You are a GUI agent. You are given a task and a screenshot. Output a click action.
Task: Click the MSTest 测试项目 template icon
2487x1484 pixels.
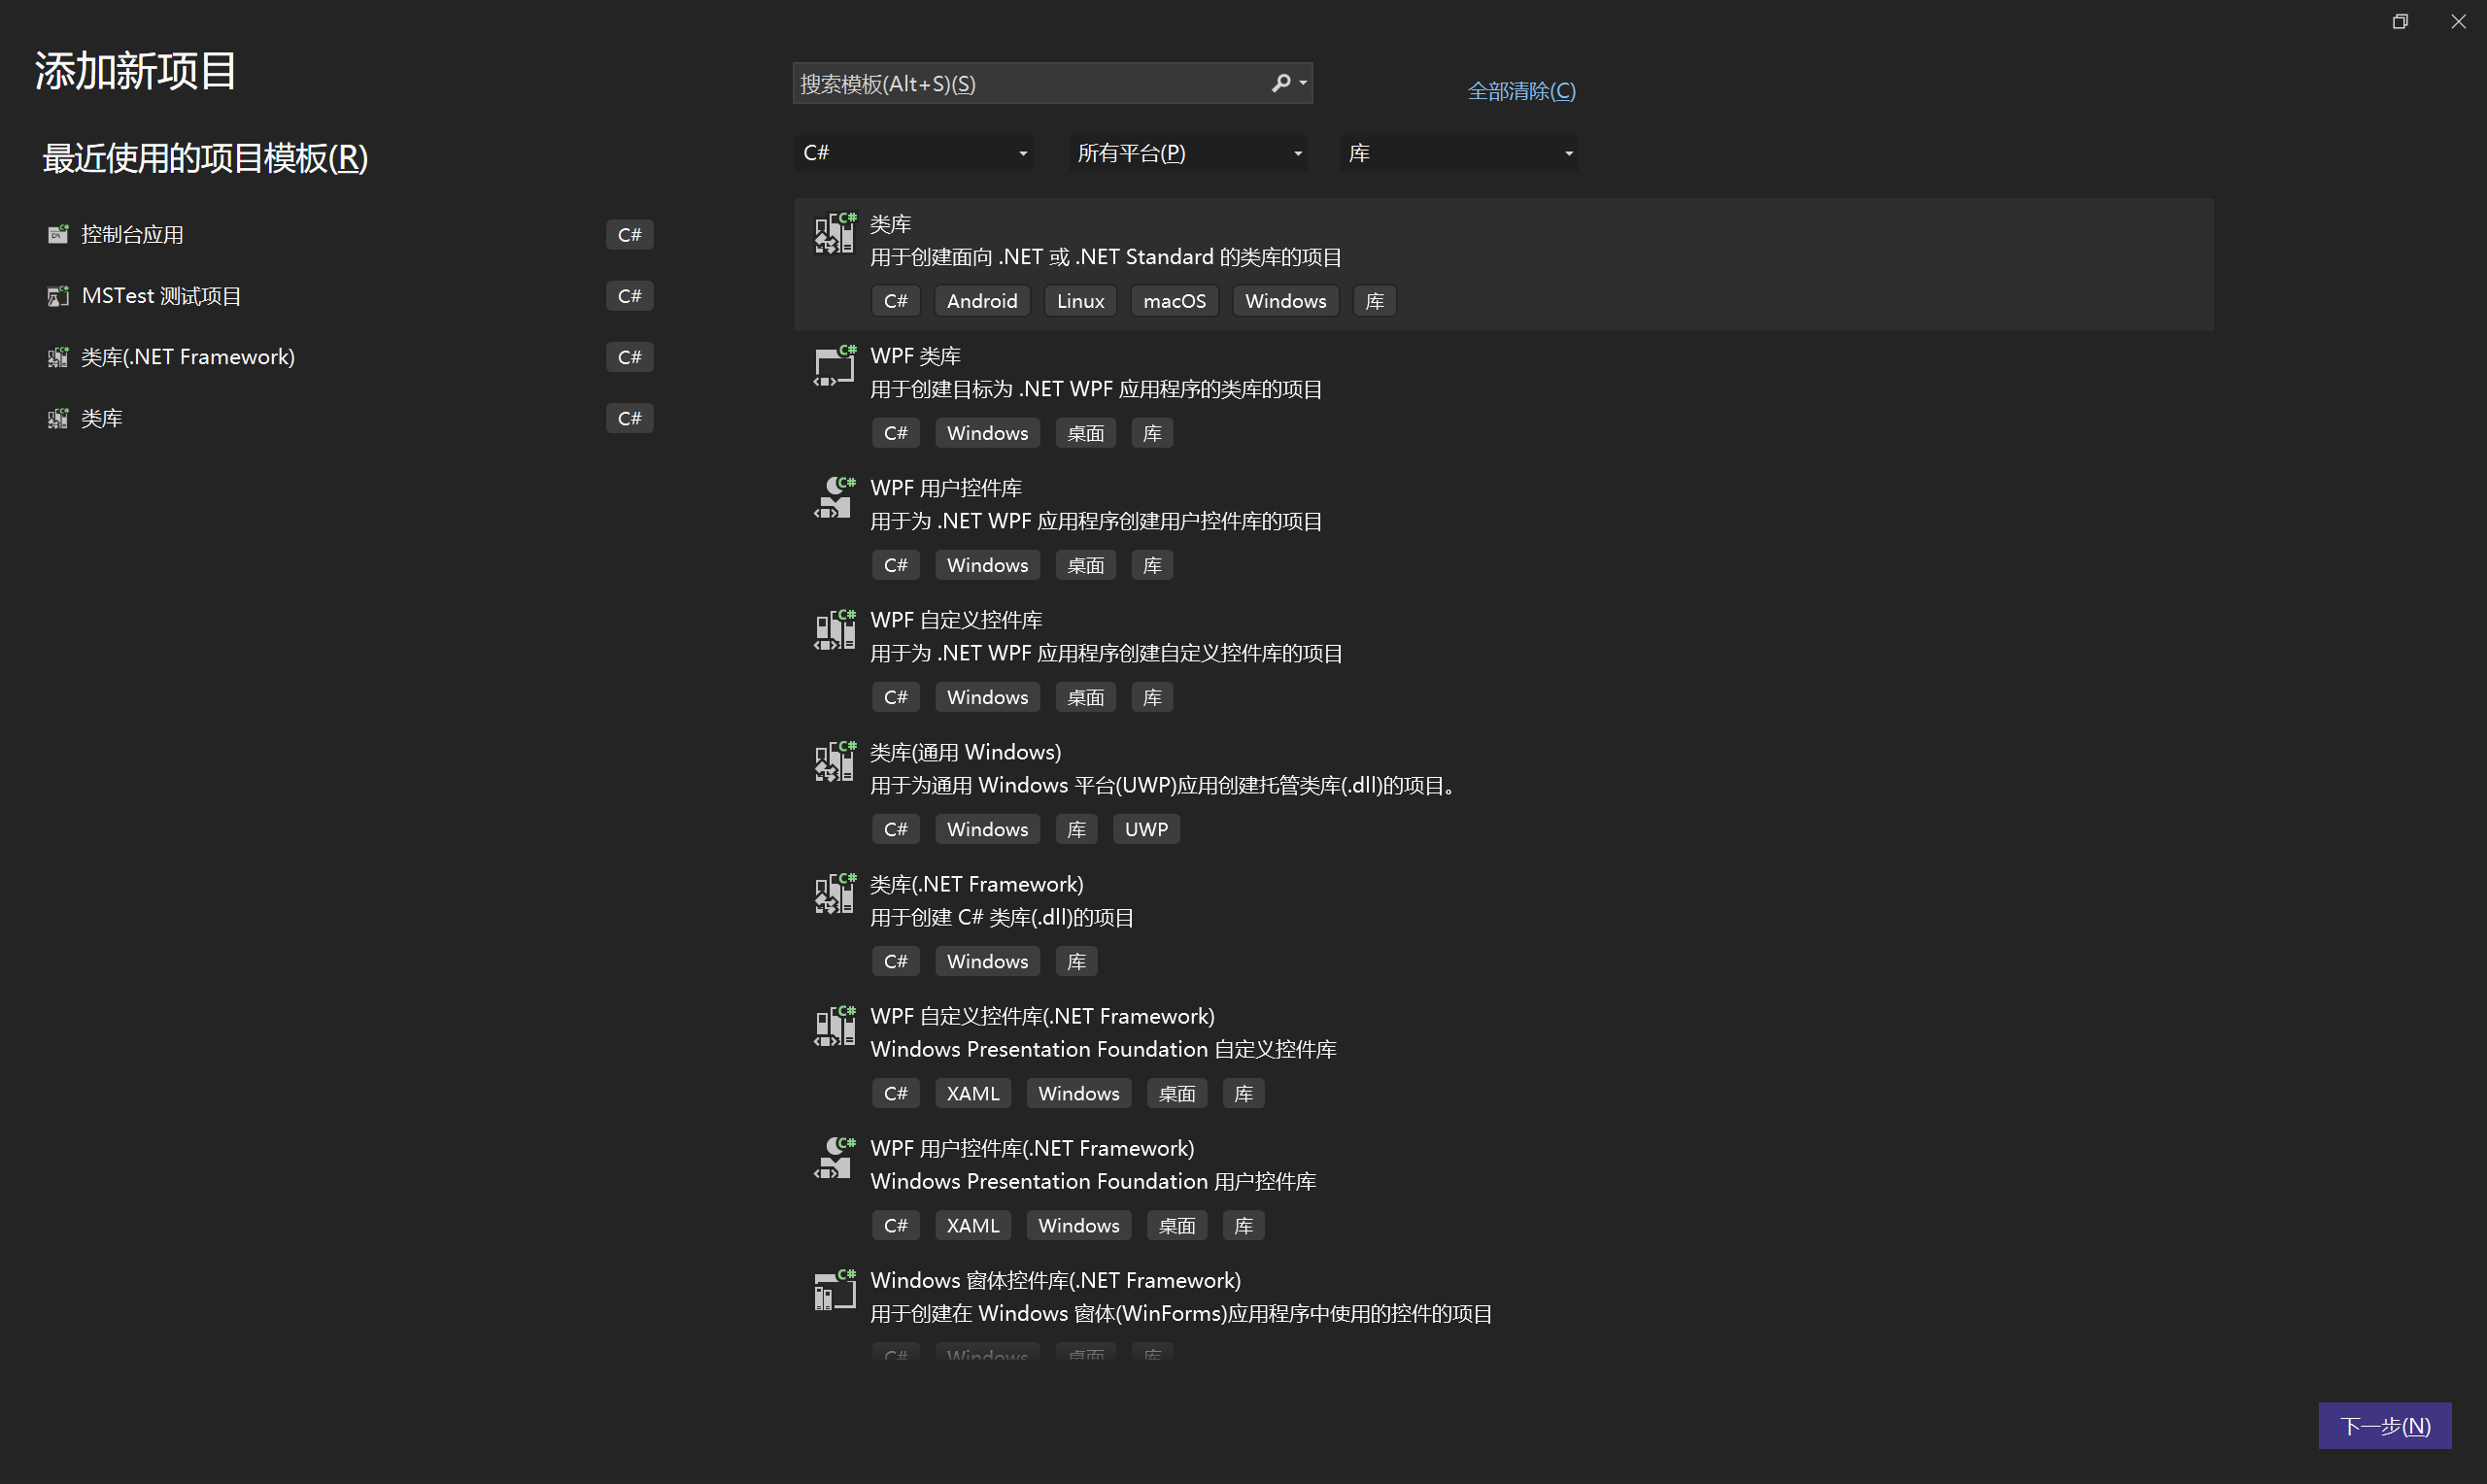tap(57, 295)
